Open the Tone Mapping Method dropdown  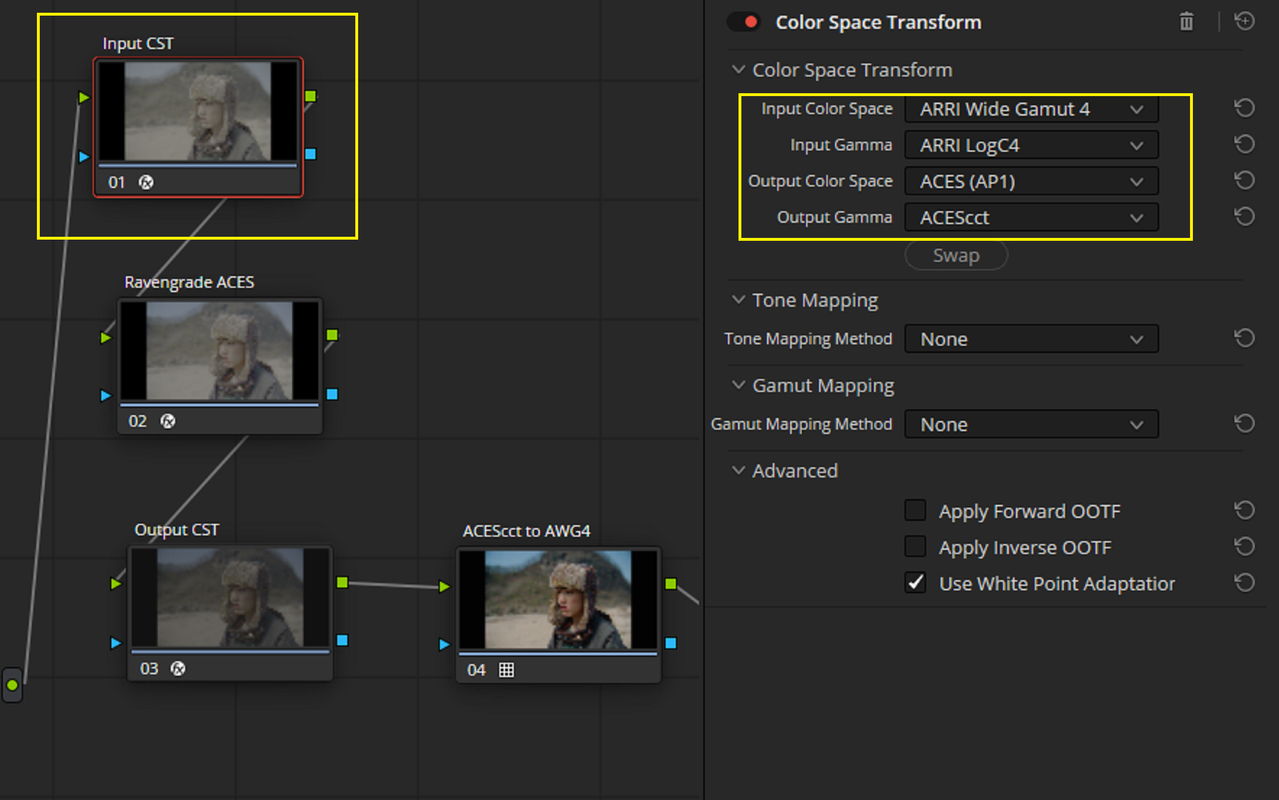pyautogui.click(x=1031, y=339)
